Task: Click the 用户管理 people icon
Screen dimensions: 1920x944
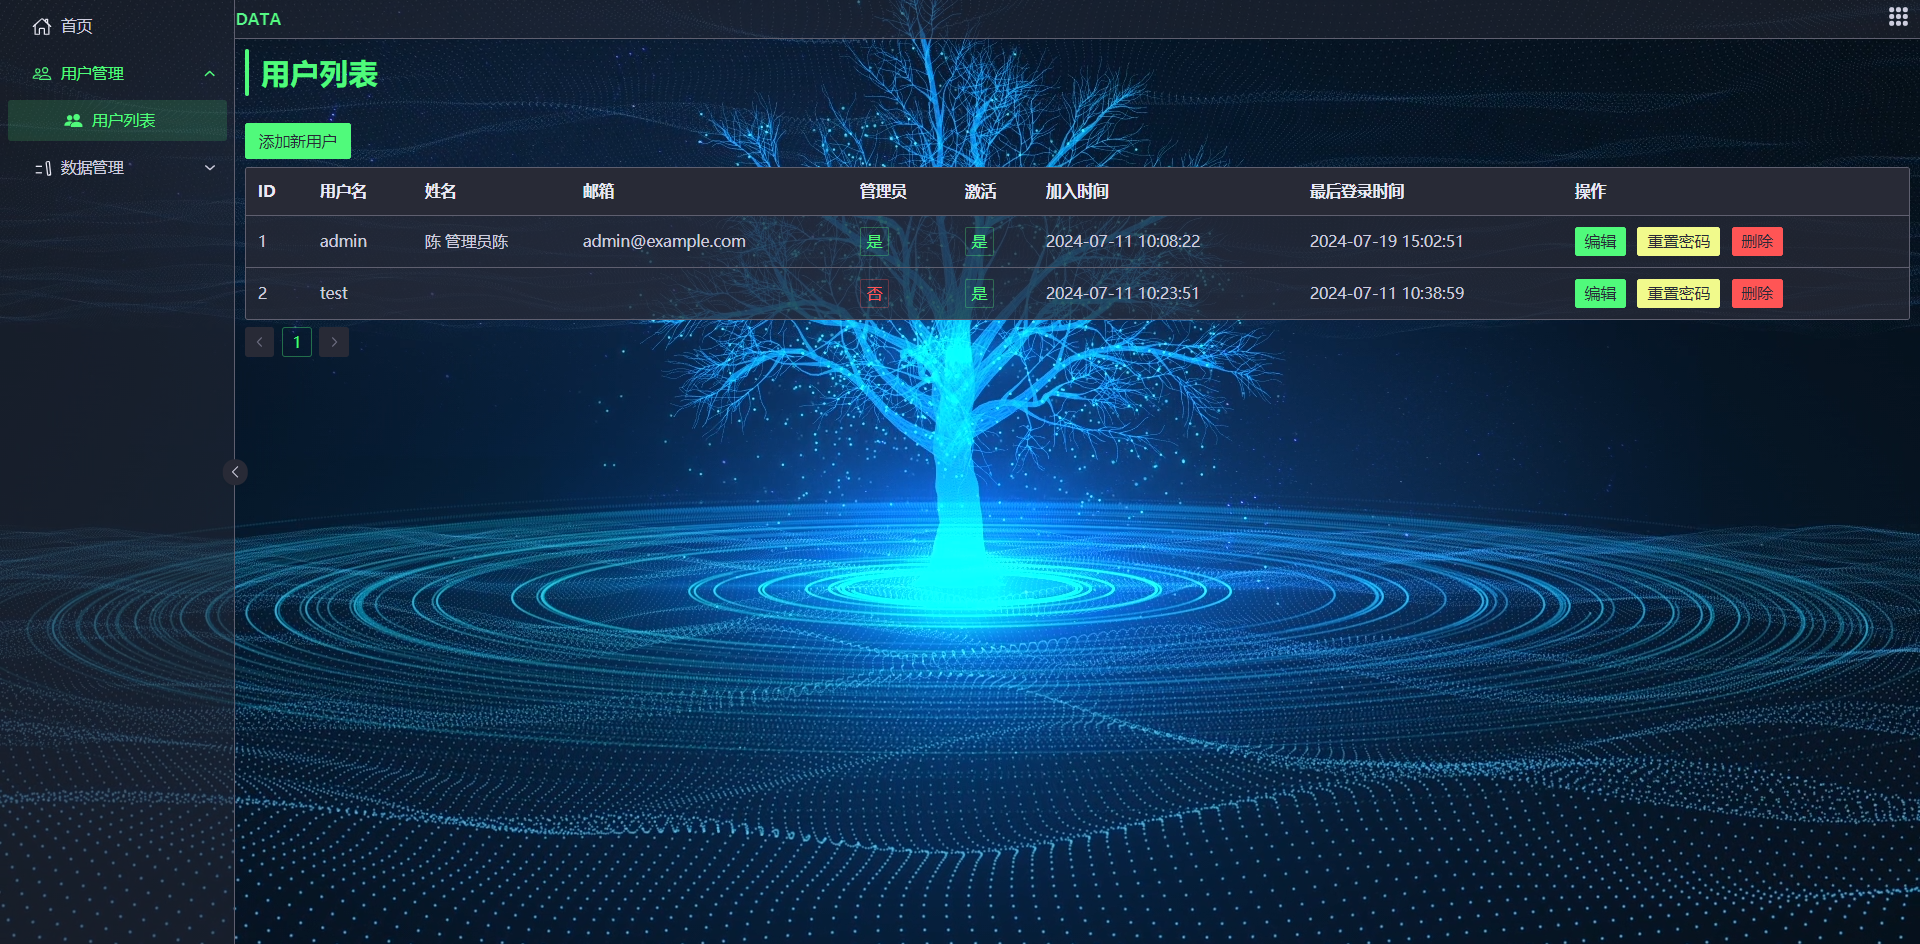Action: (x=42, y=73)
